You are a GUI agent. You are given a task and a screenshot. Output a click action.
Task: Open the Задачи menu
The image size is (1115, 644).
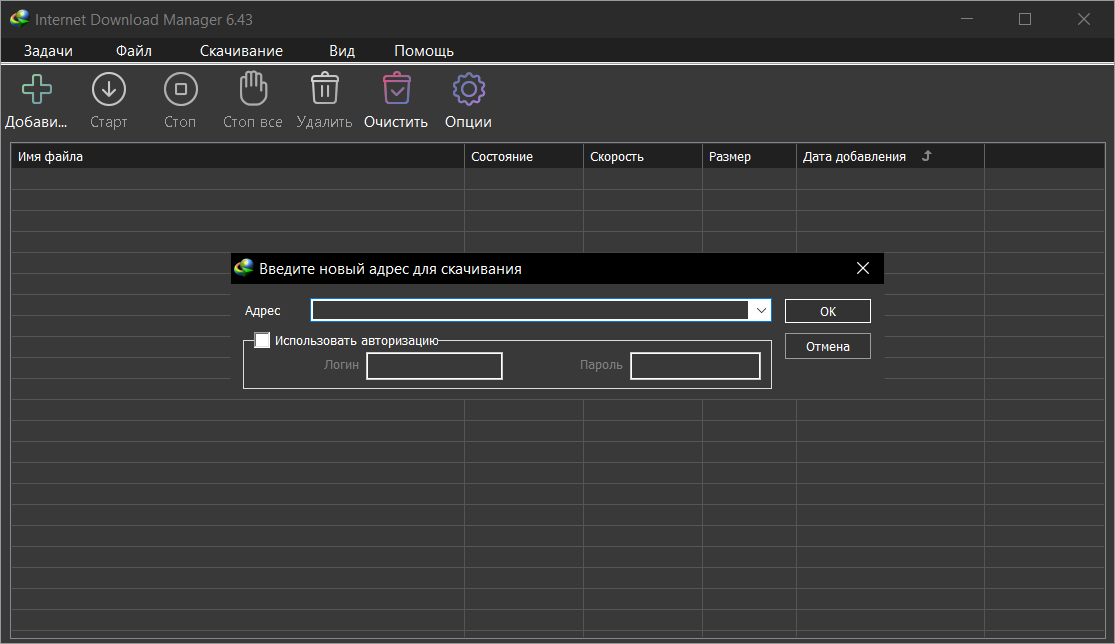coord(48,50)
